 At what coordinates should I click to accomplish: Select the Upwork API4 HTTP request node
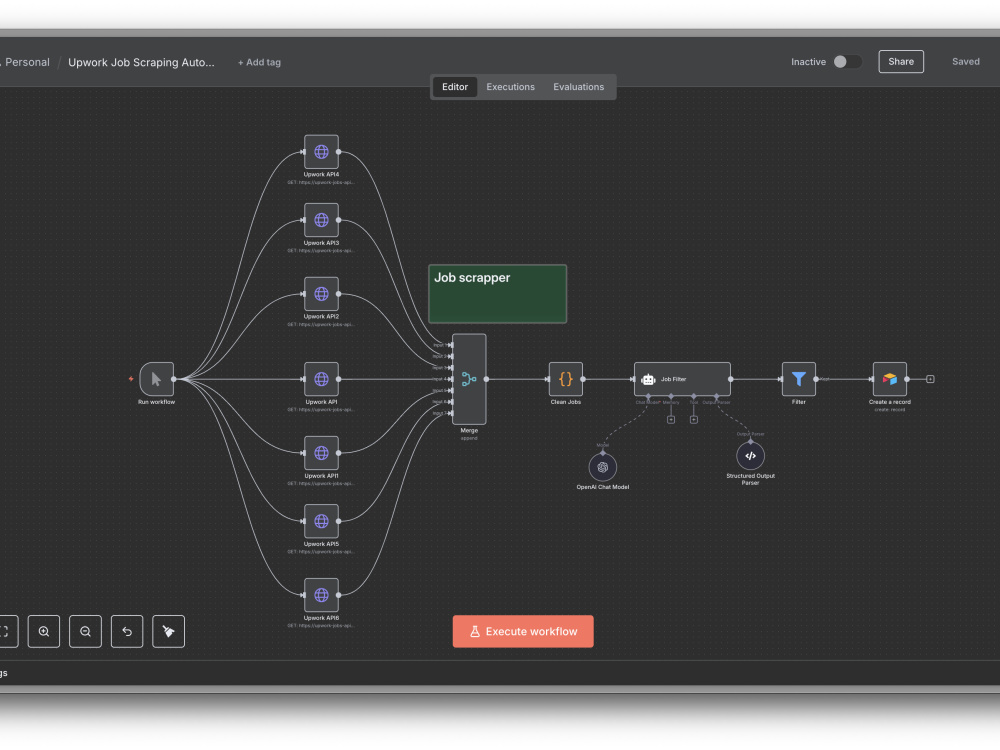[x=321, y=152]
